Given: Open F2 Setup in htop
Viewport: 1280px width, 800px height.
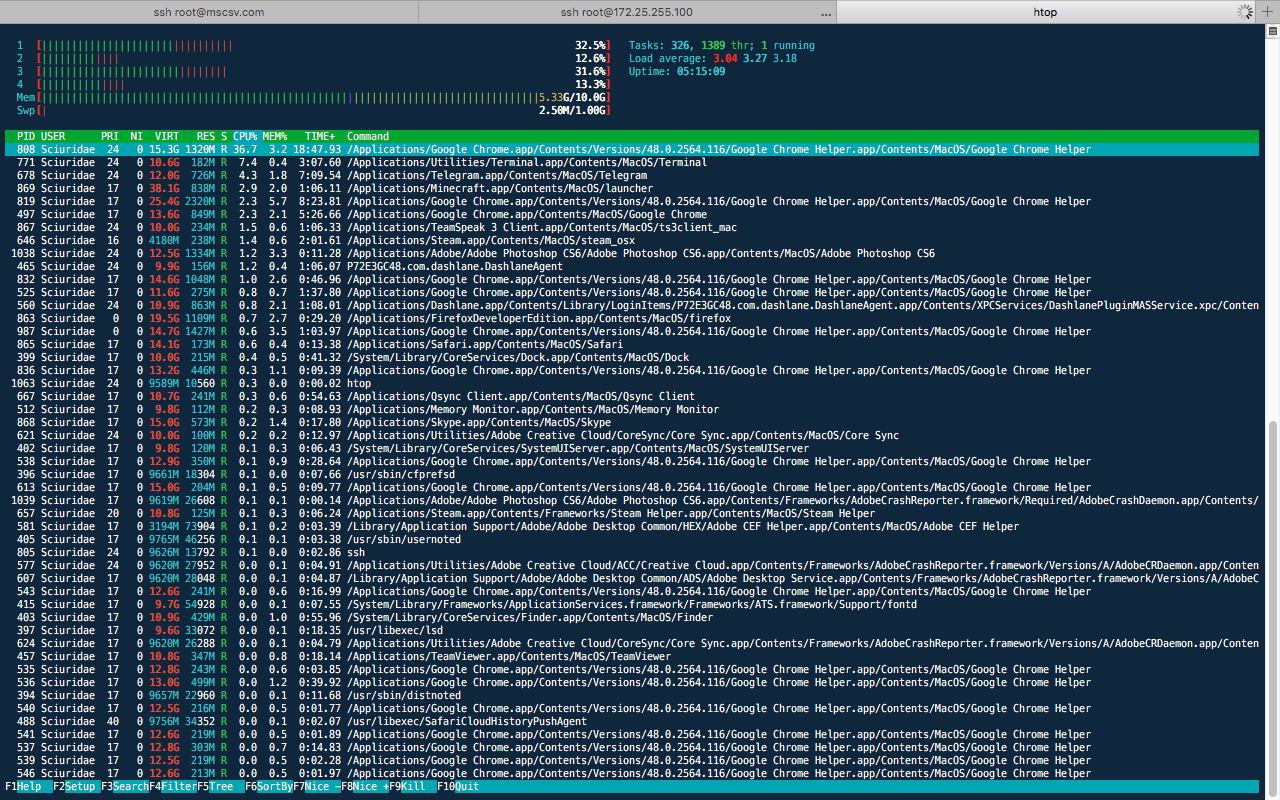Looking at the screenshot, I should tap(76, 787).
